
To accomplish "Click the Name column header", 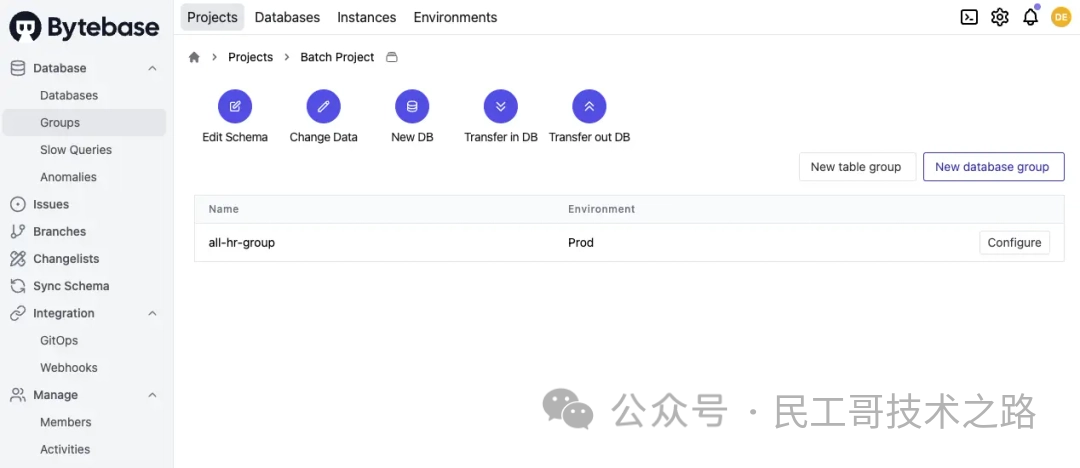I will point(224,209).
